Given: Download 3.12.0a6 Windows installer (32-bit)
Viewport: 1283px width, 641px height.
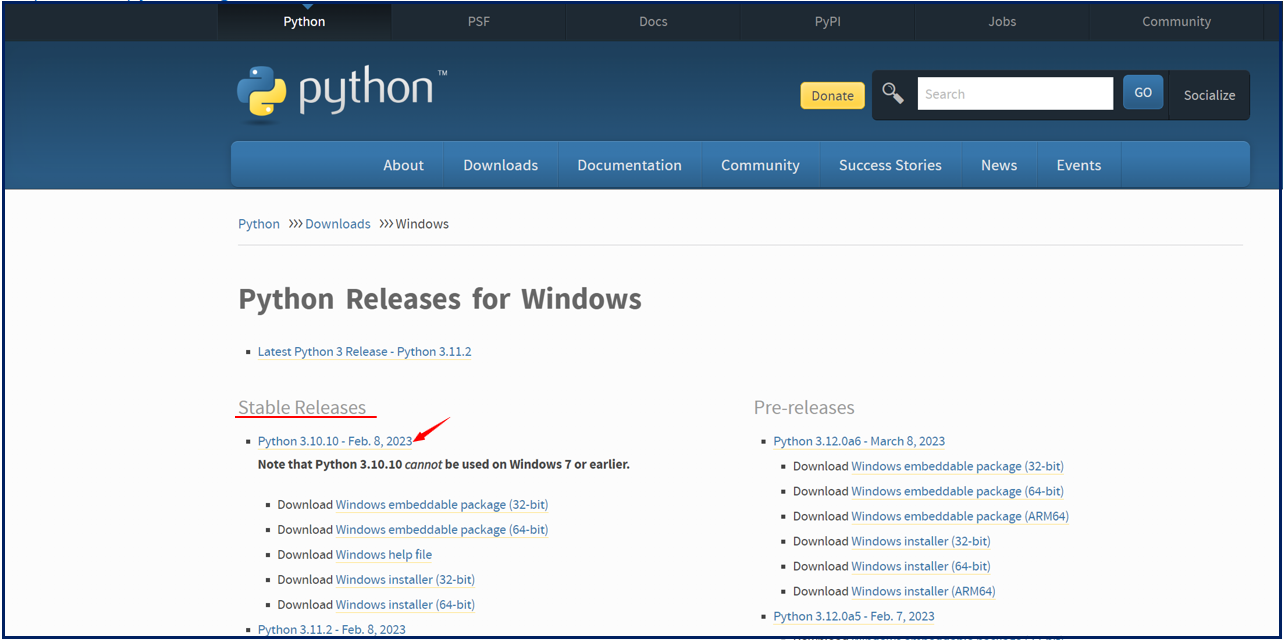Looking at the screenshot, I should pos(921,542).
